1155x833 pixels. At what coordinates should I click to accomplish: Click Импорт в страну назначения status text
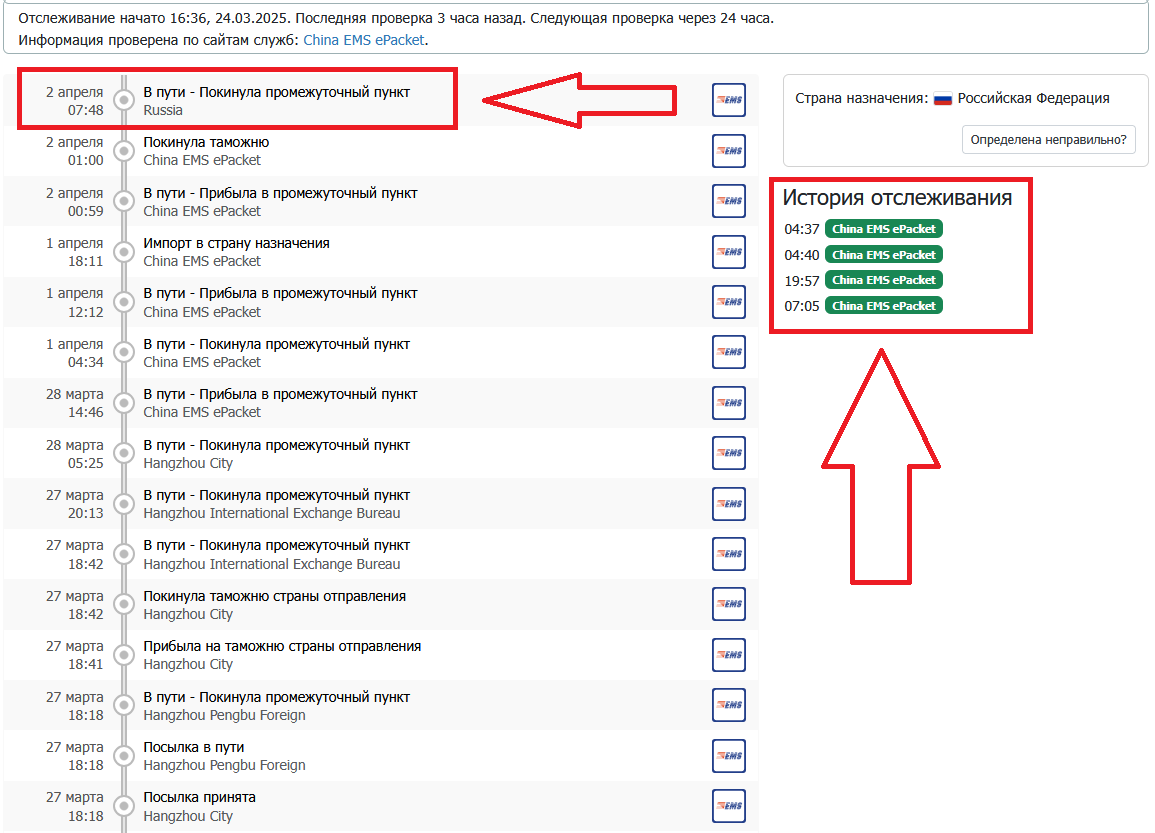236,243
